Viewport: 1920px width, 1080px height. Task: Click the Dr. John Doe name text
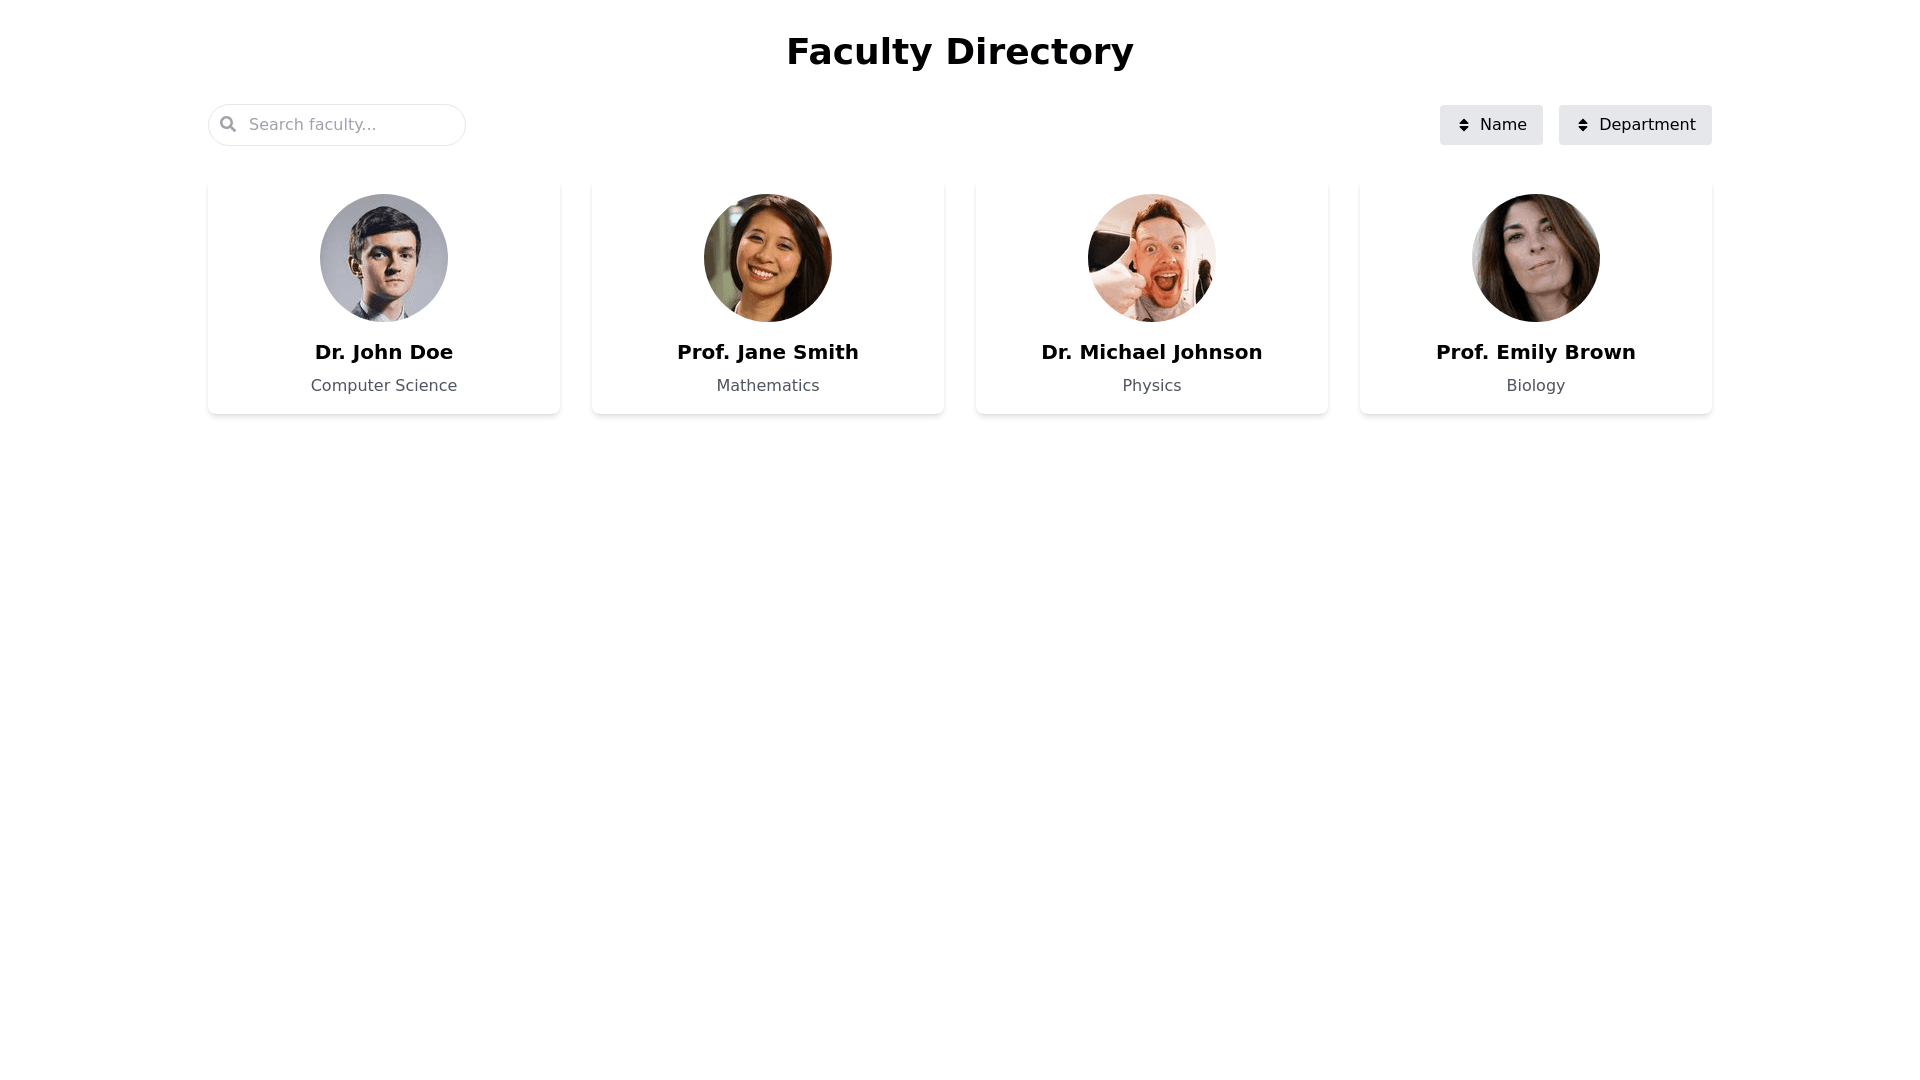[x=384, y=352]
